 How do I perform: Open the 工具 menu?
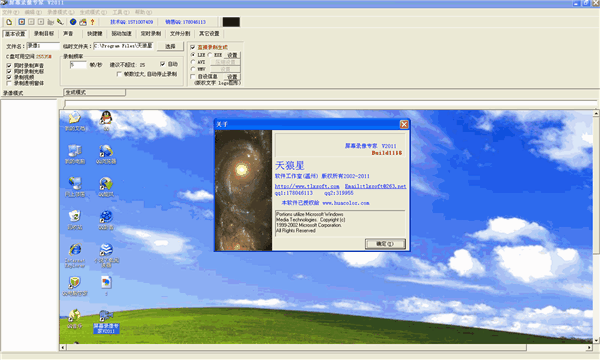[121, 12]
